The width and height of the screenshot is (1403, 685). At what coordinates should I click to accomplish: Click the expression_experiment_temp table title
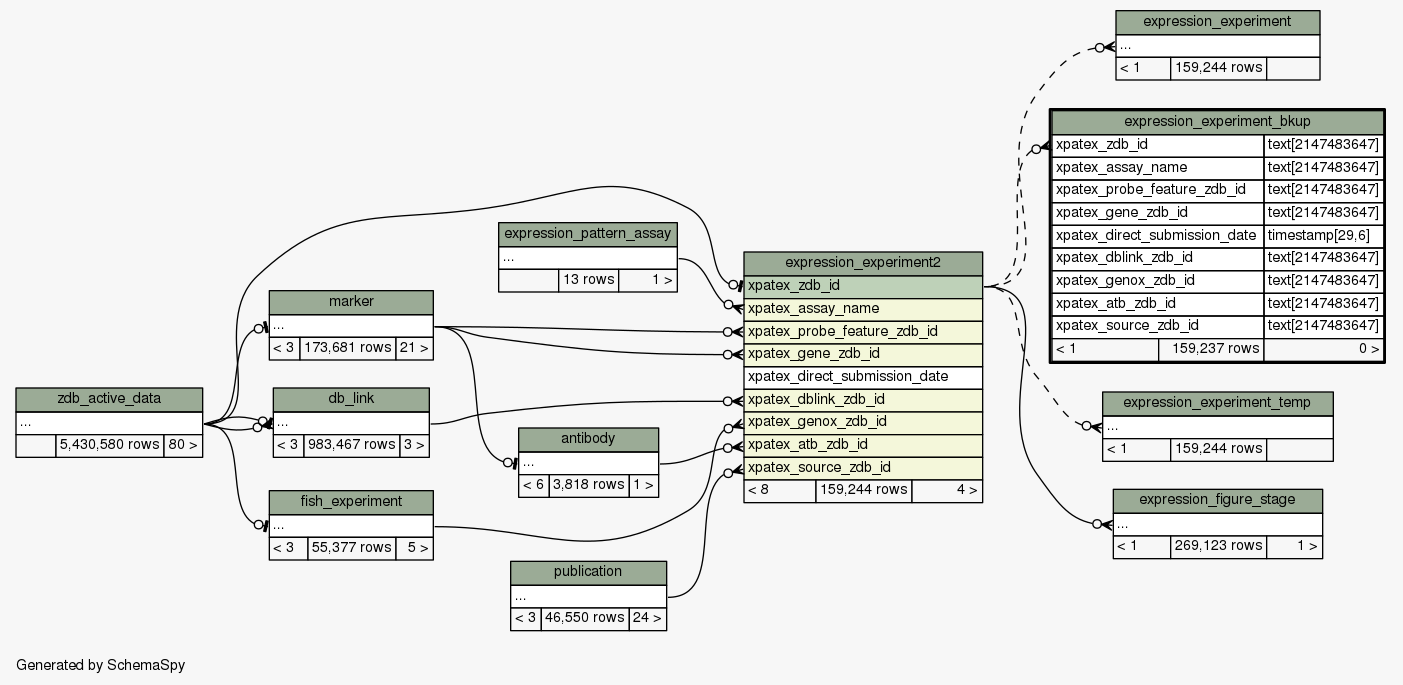click(1217, 403)
